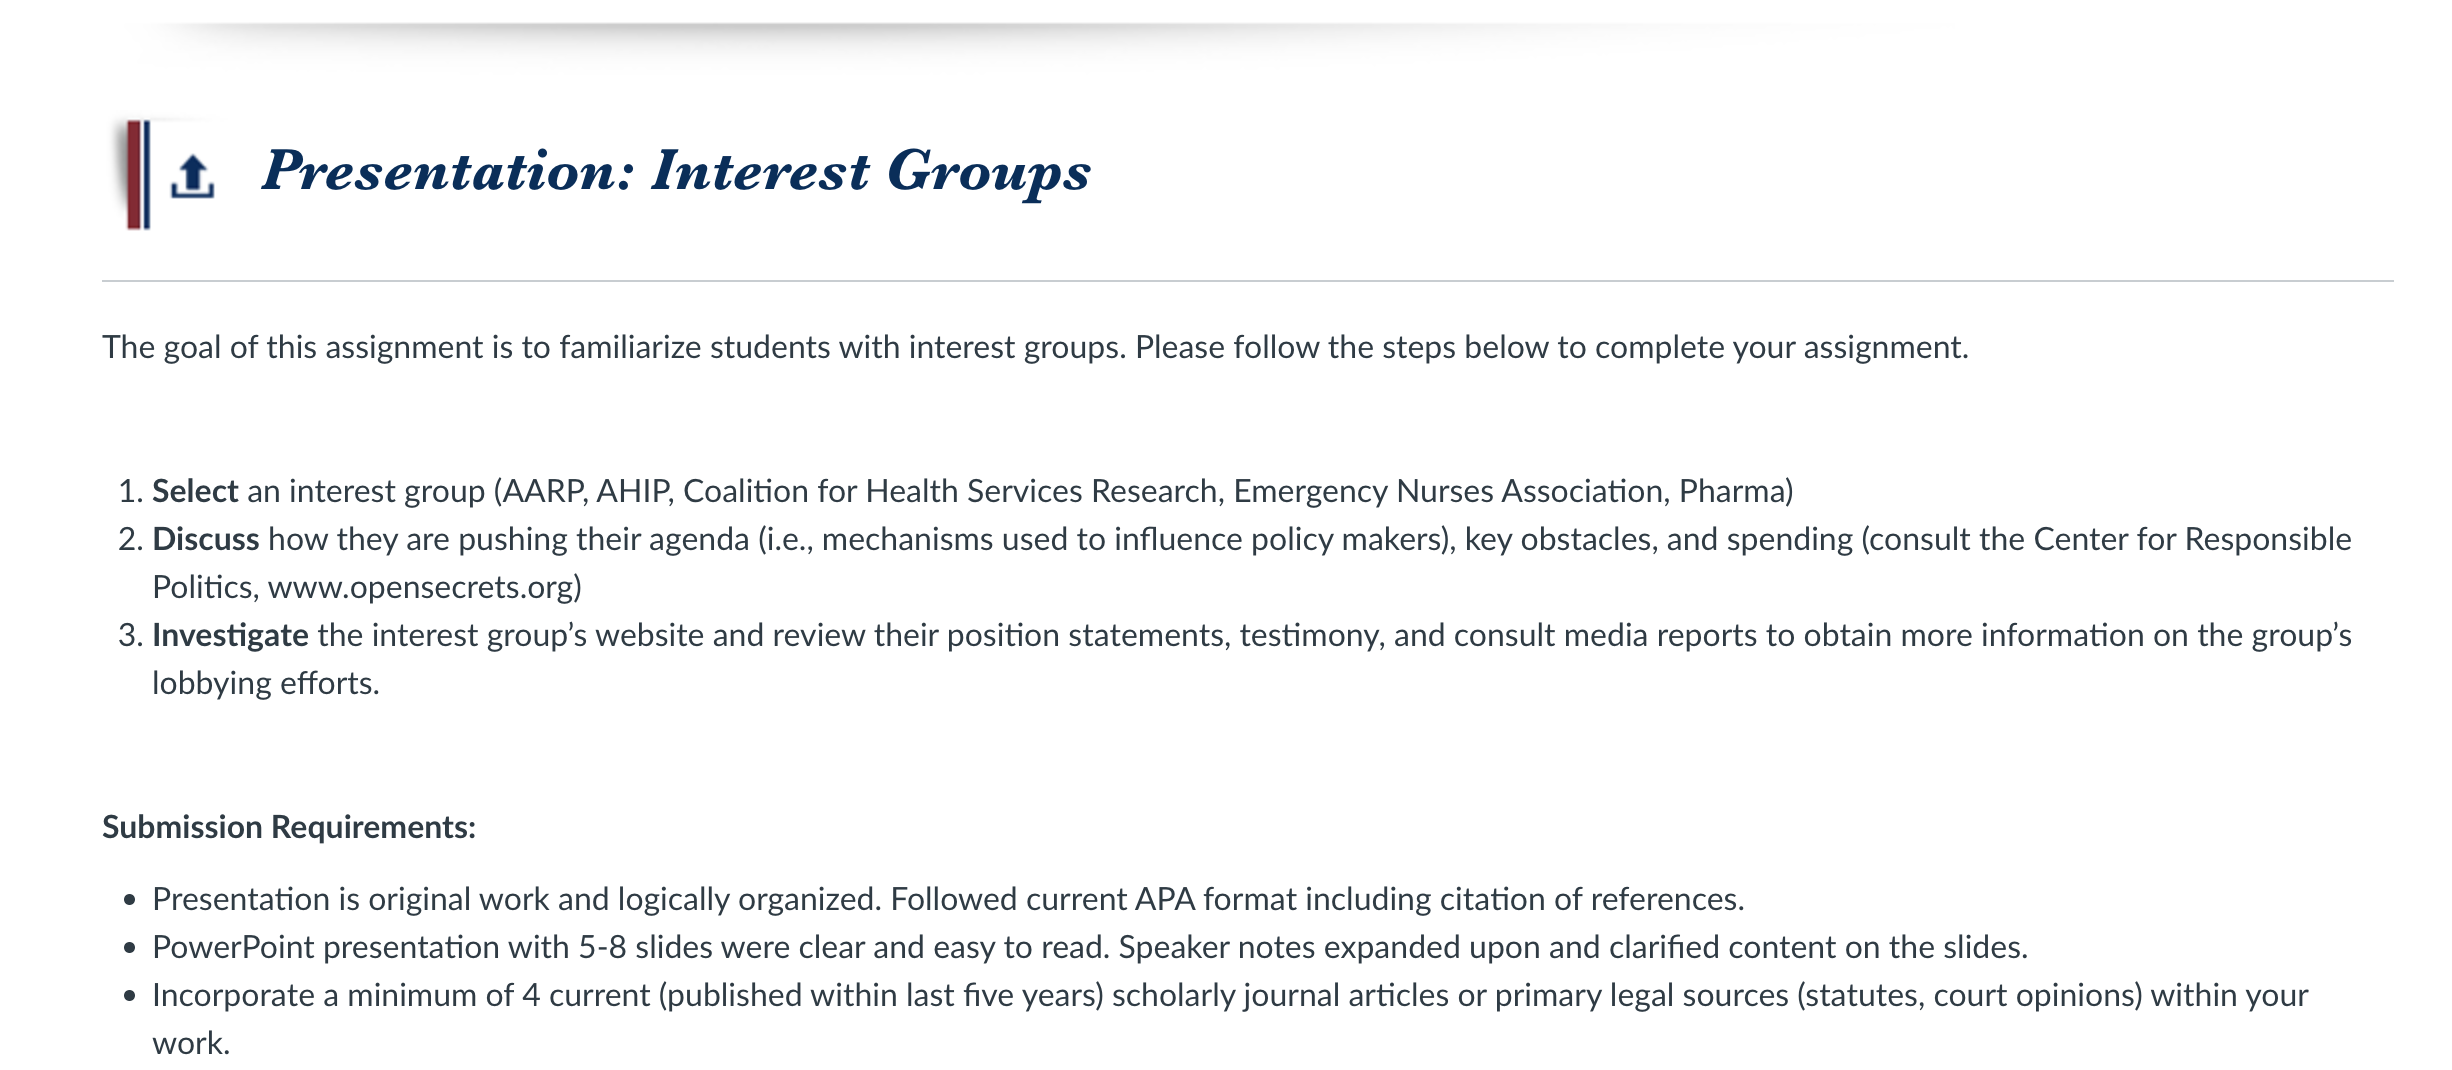Click the bullet about 4 scholarly journal articles
Screen dimensions: 2452x1070
pos(1230,1018)
